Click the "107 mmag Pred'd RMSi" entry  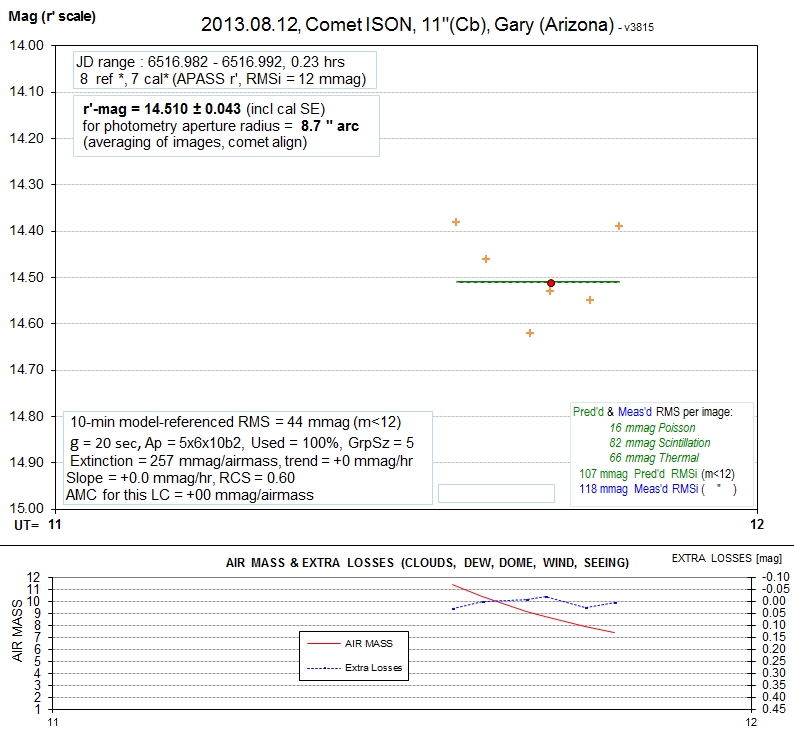click(657, 474)
